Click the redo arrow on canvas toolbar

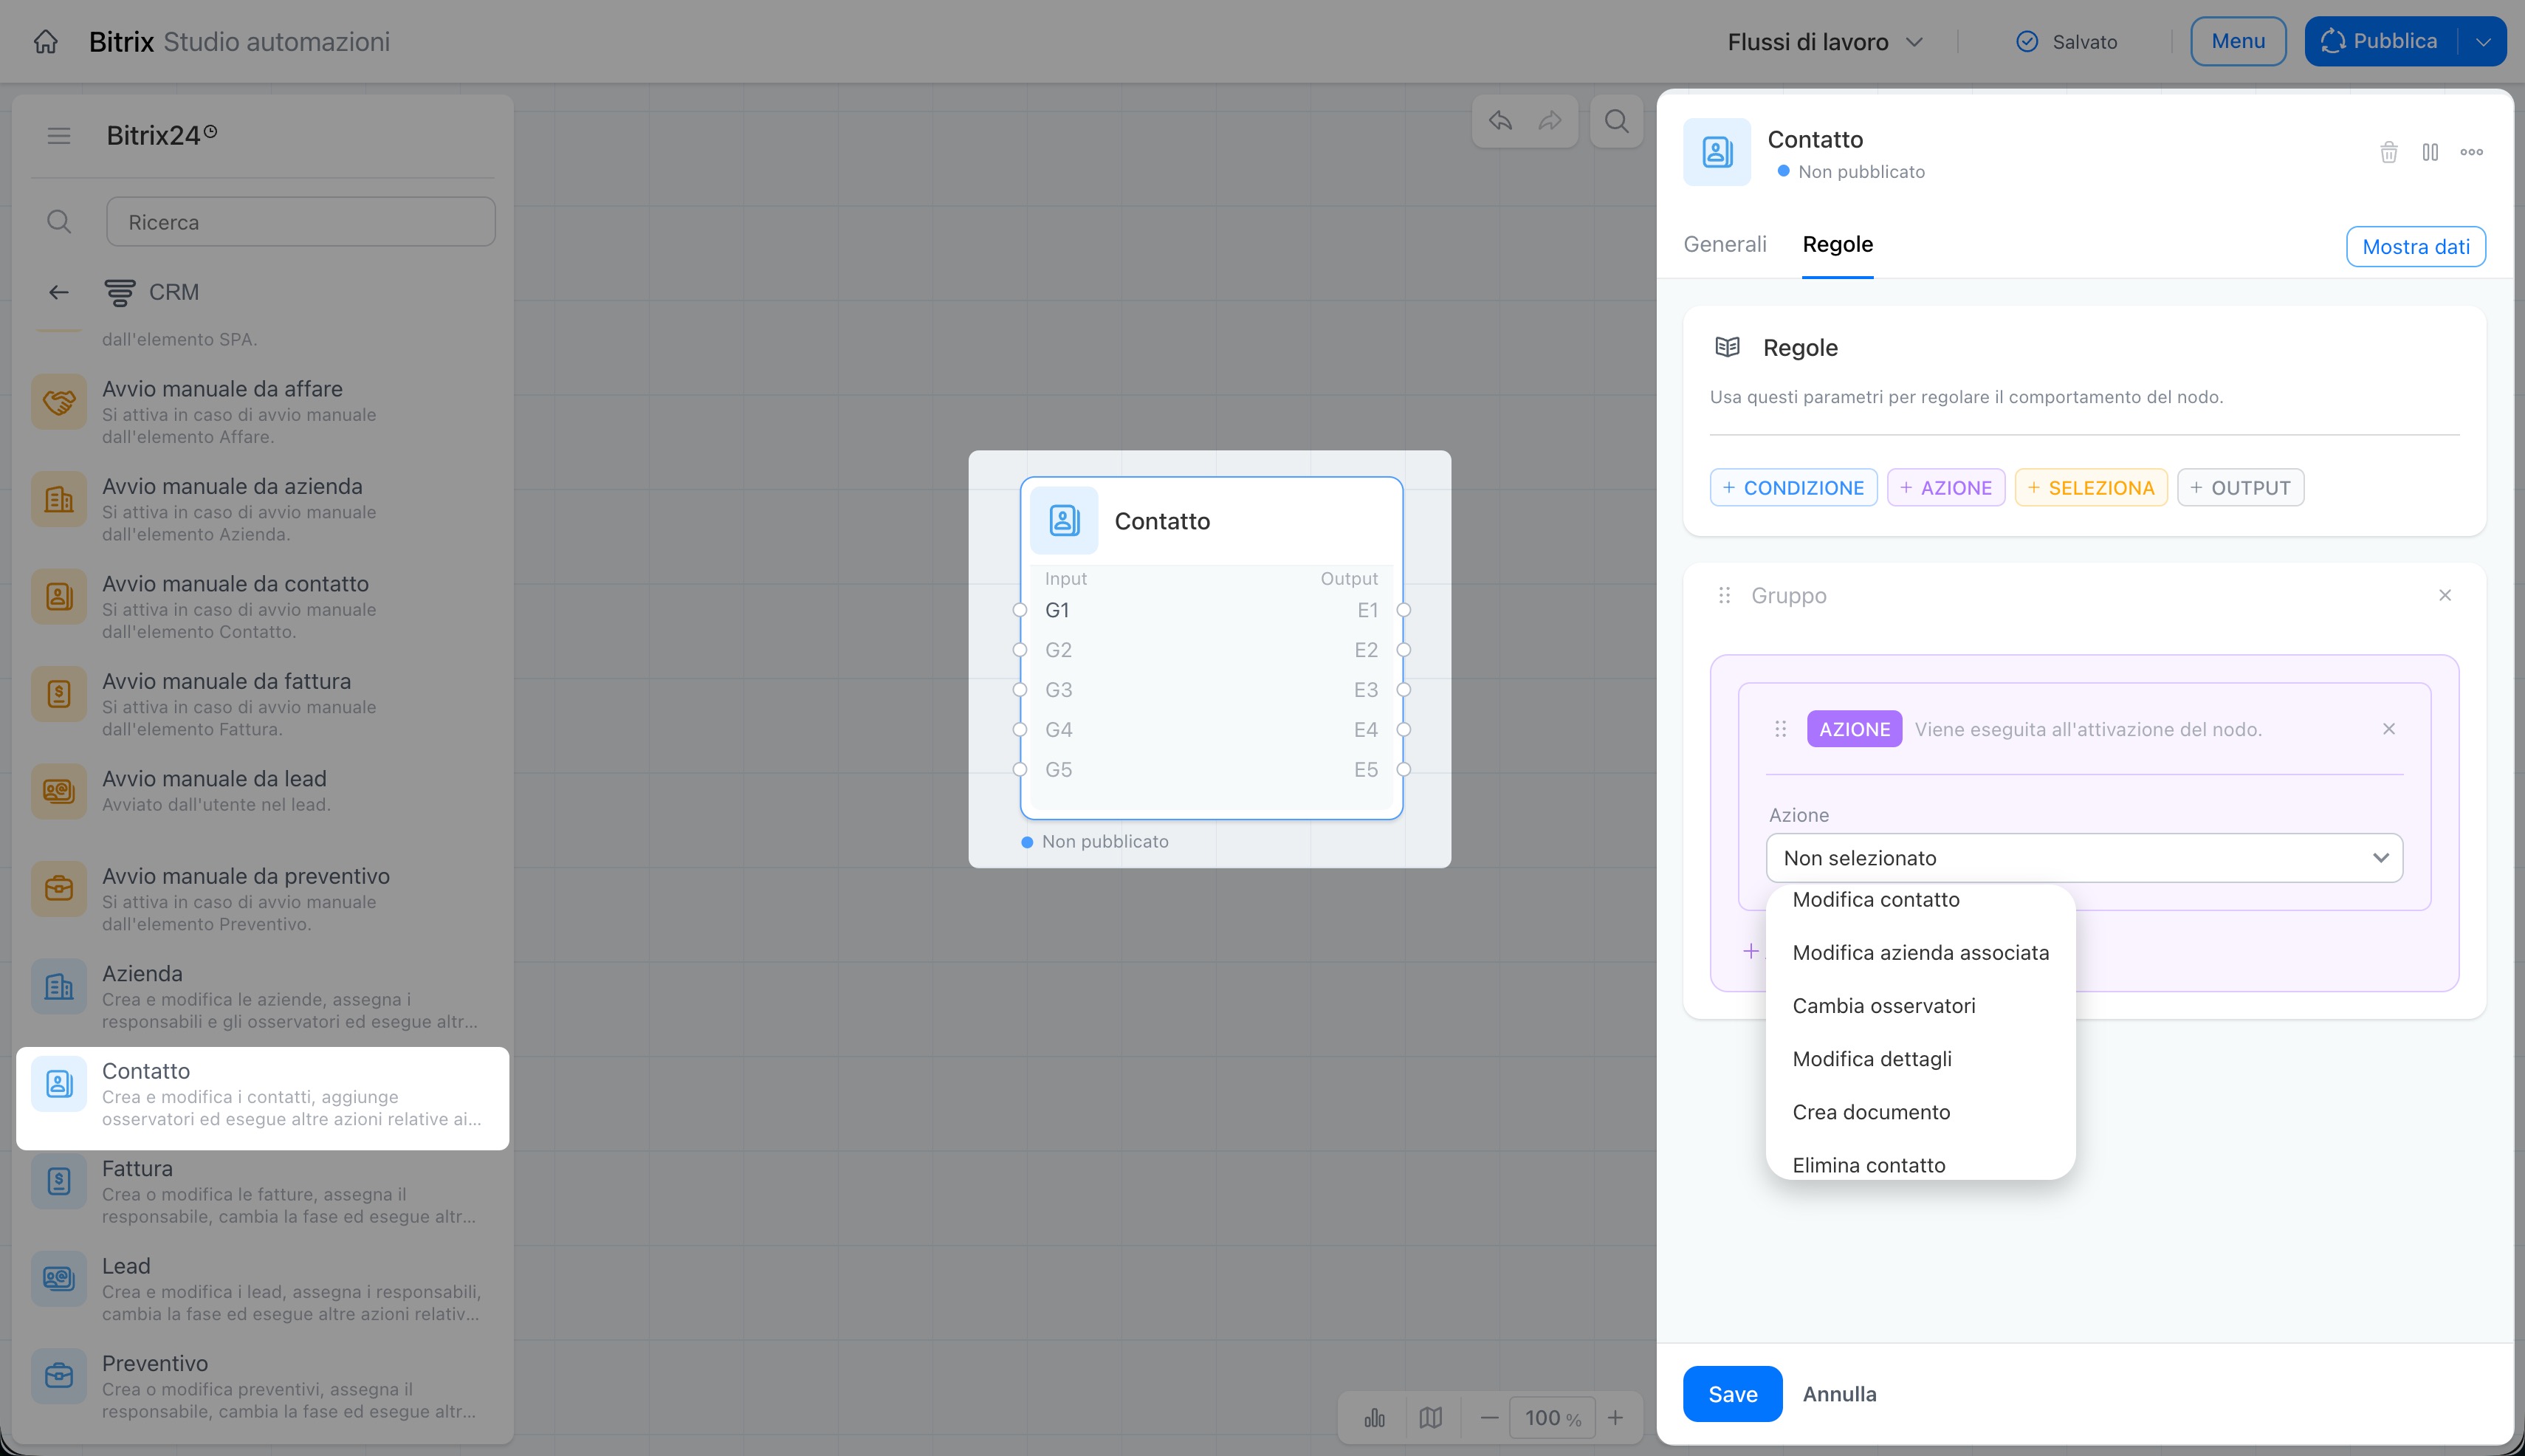click(1550, 121)
